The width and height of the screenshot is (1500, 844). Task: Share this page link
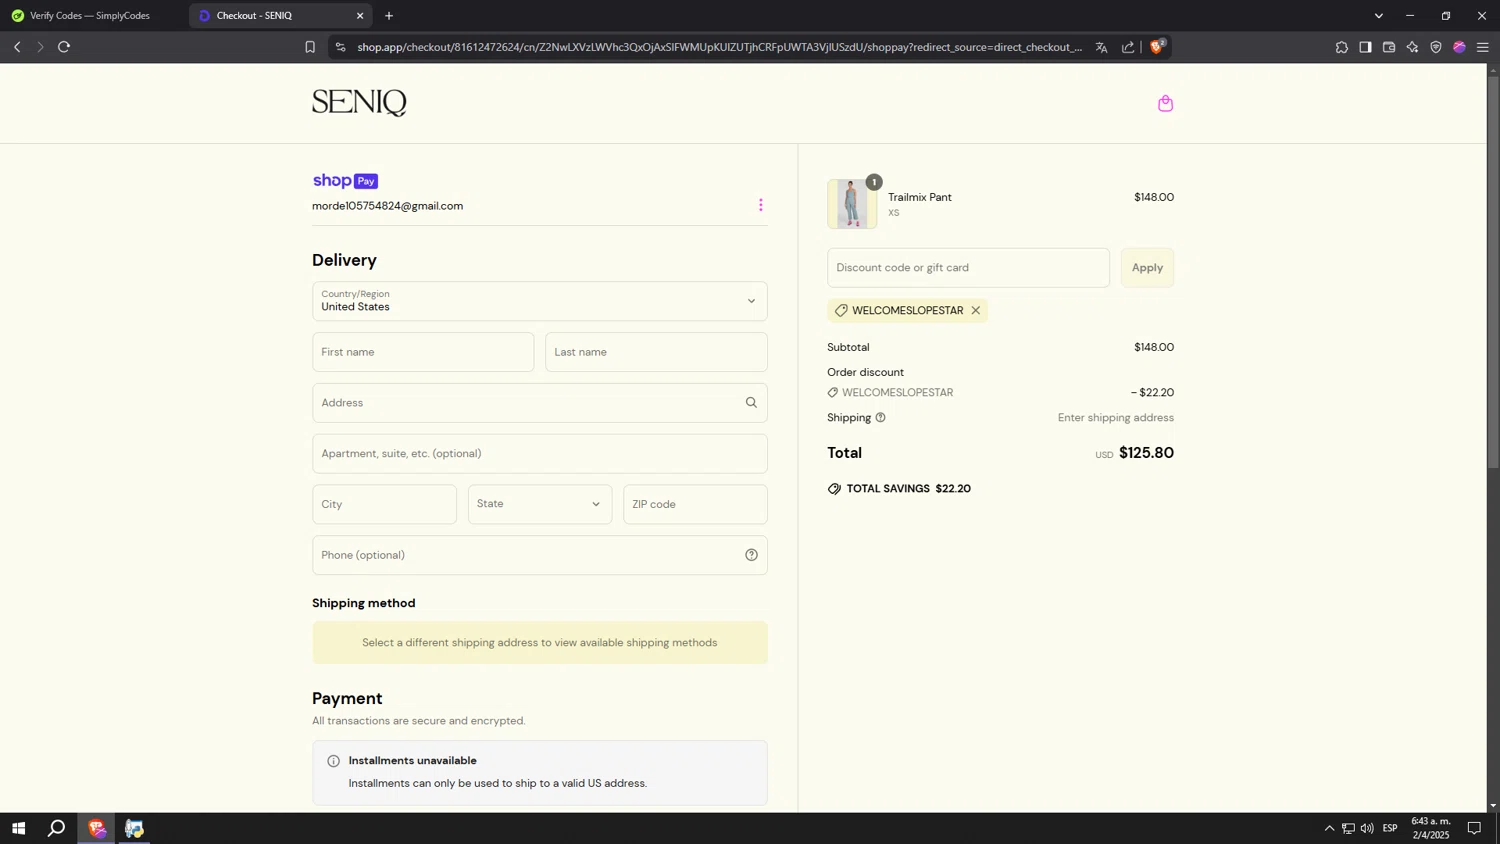pos(1128,47)
